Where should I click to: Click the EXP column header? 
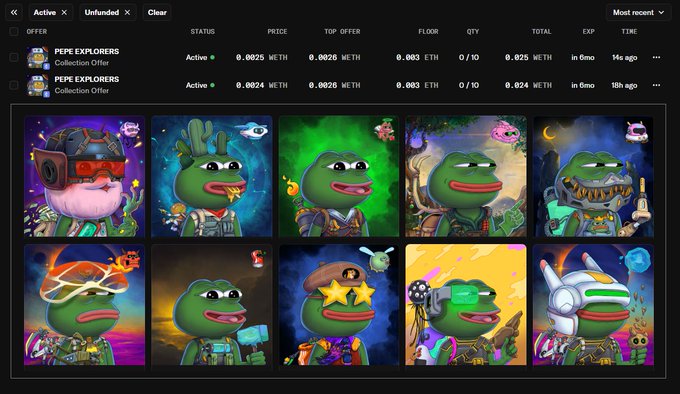[588, 32]
